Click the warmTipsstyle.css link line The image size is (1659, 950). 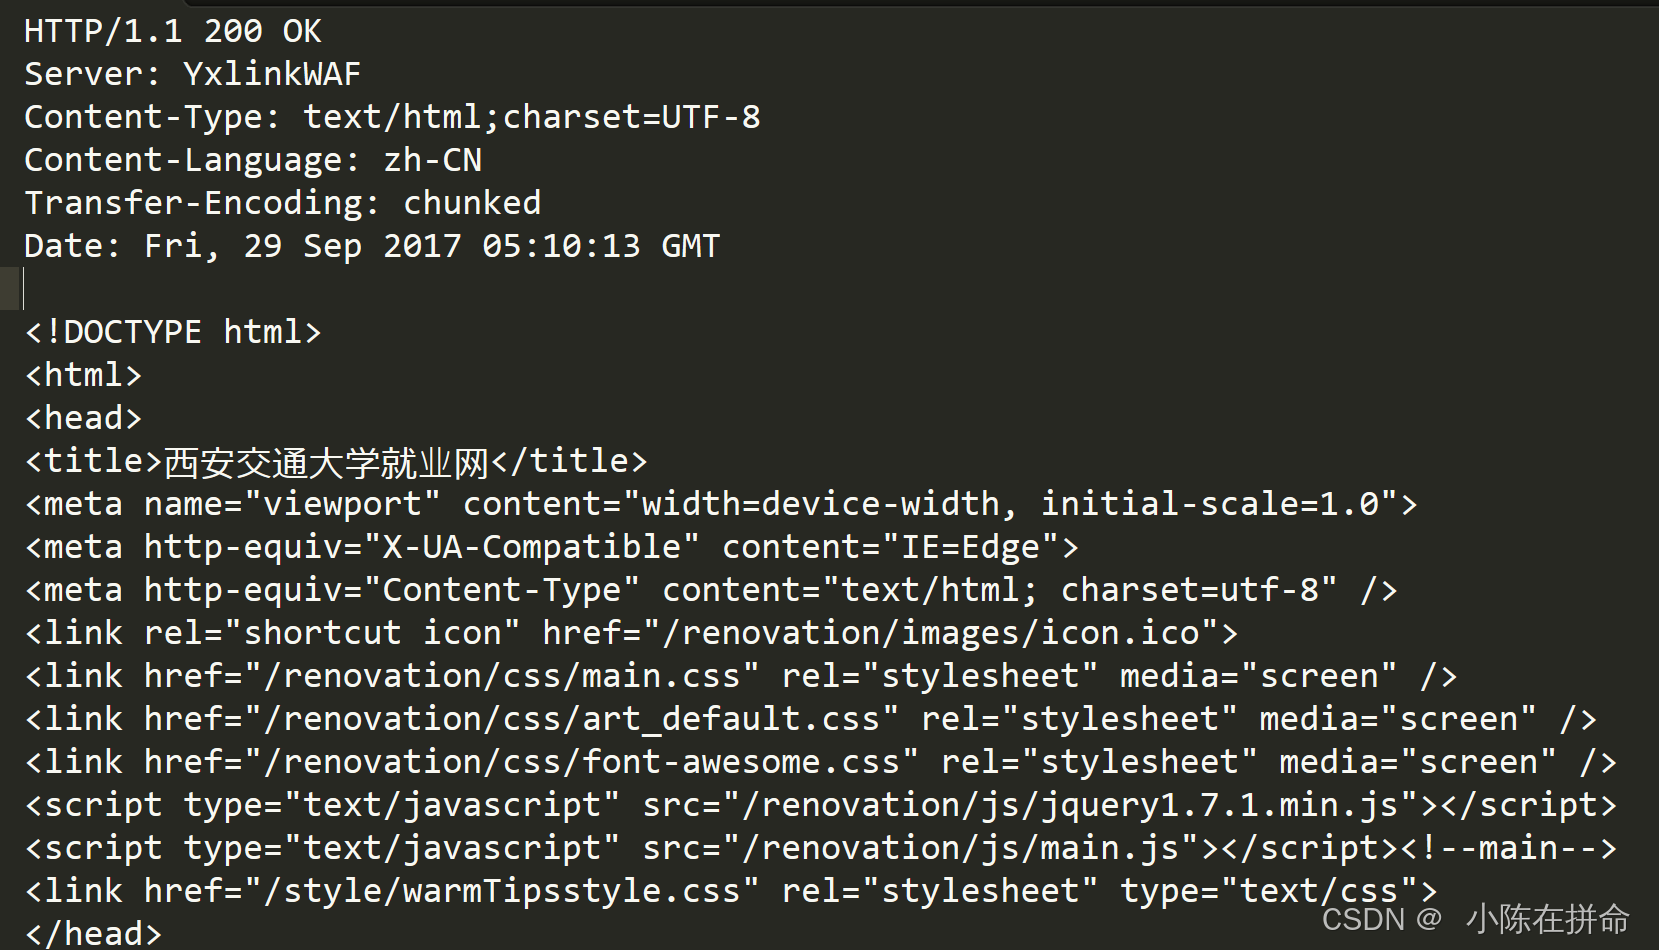[731, 891]
